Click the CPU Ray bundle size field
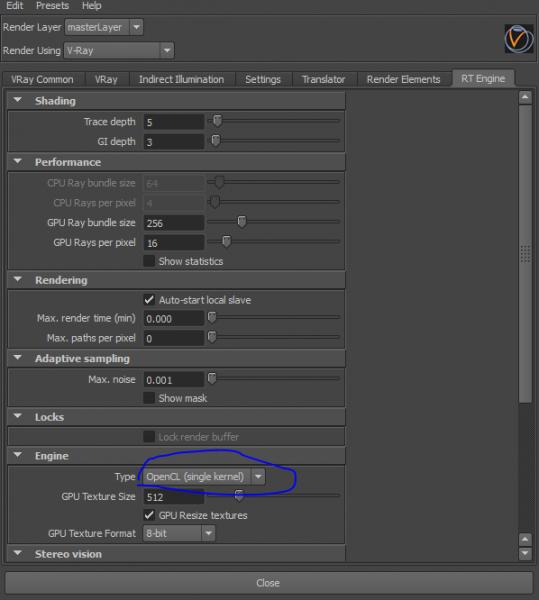 point(174,183)
